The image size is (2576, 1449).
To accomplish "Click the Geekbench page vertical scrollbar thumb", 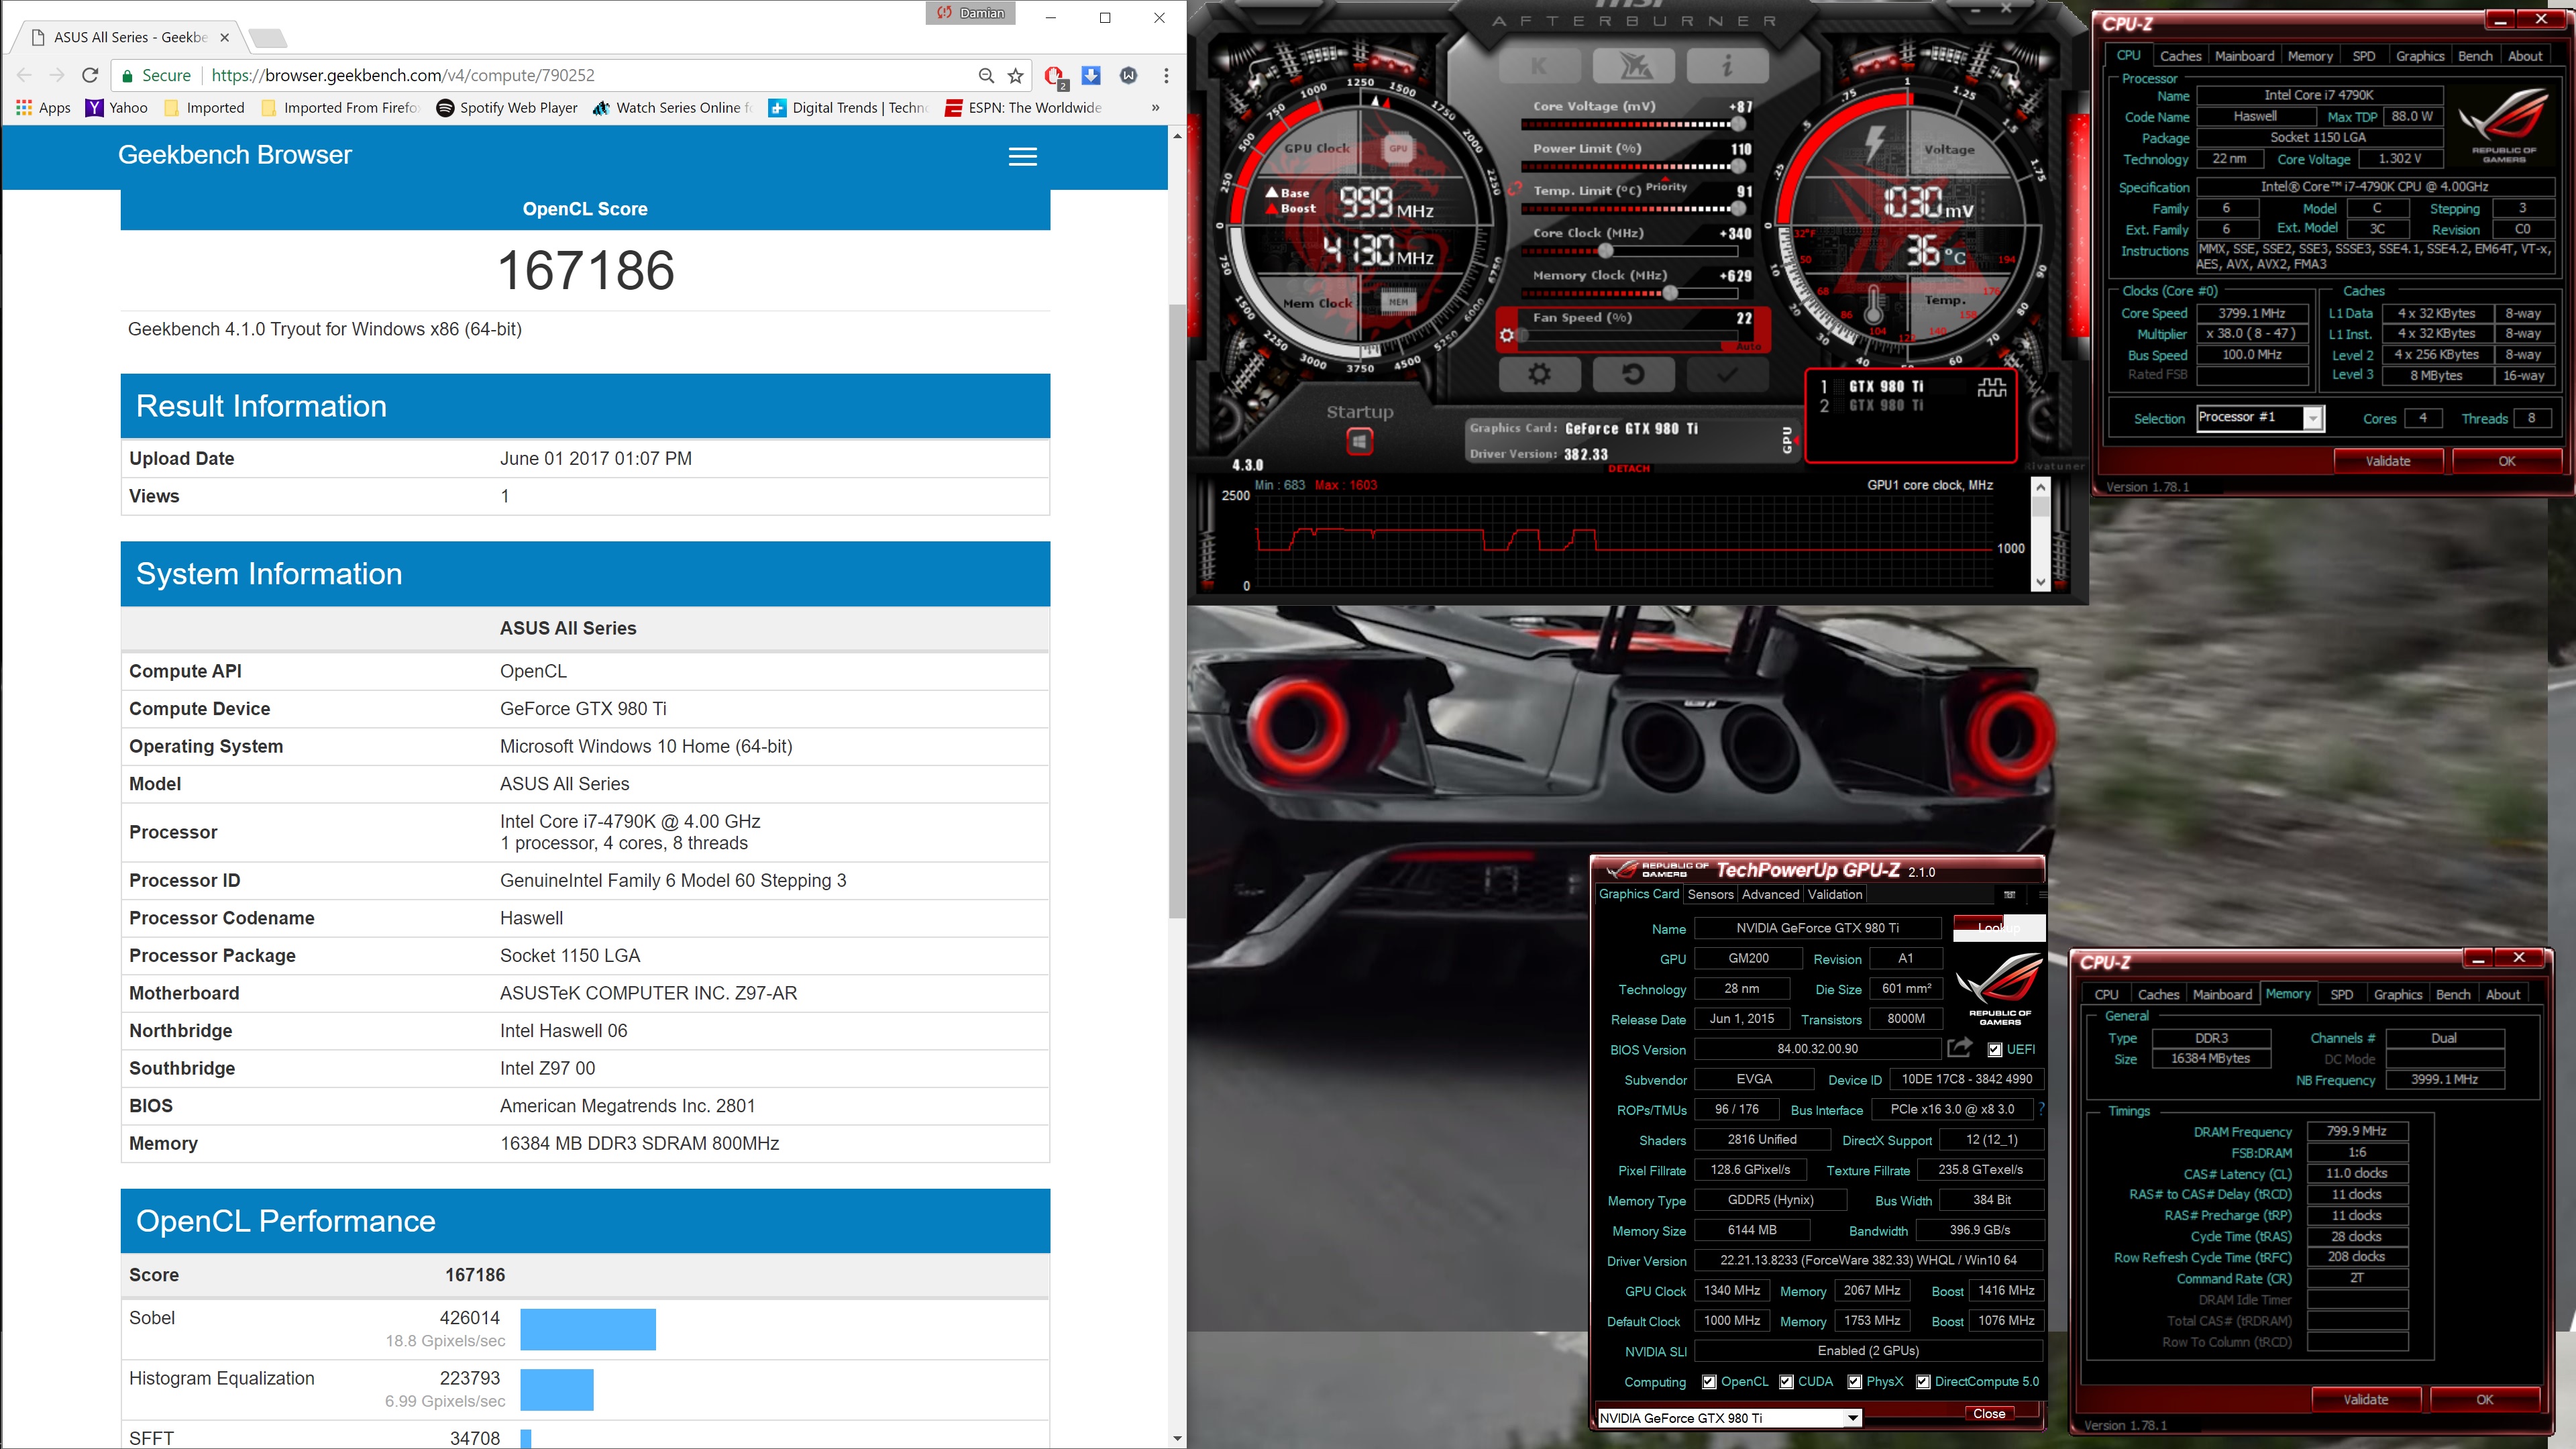I will coord(1177,610).
